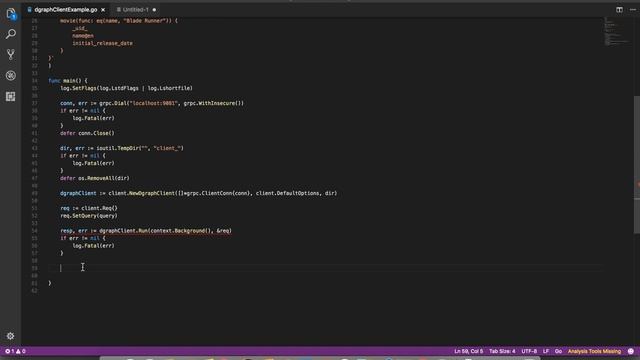Open the Manage gear menu
This screenshot has height=360, width=640.
tap(11, 336)
